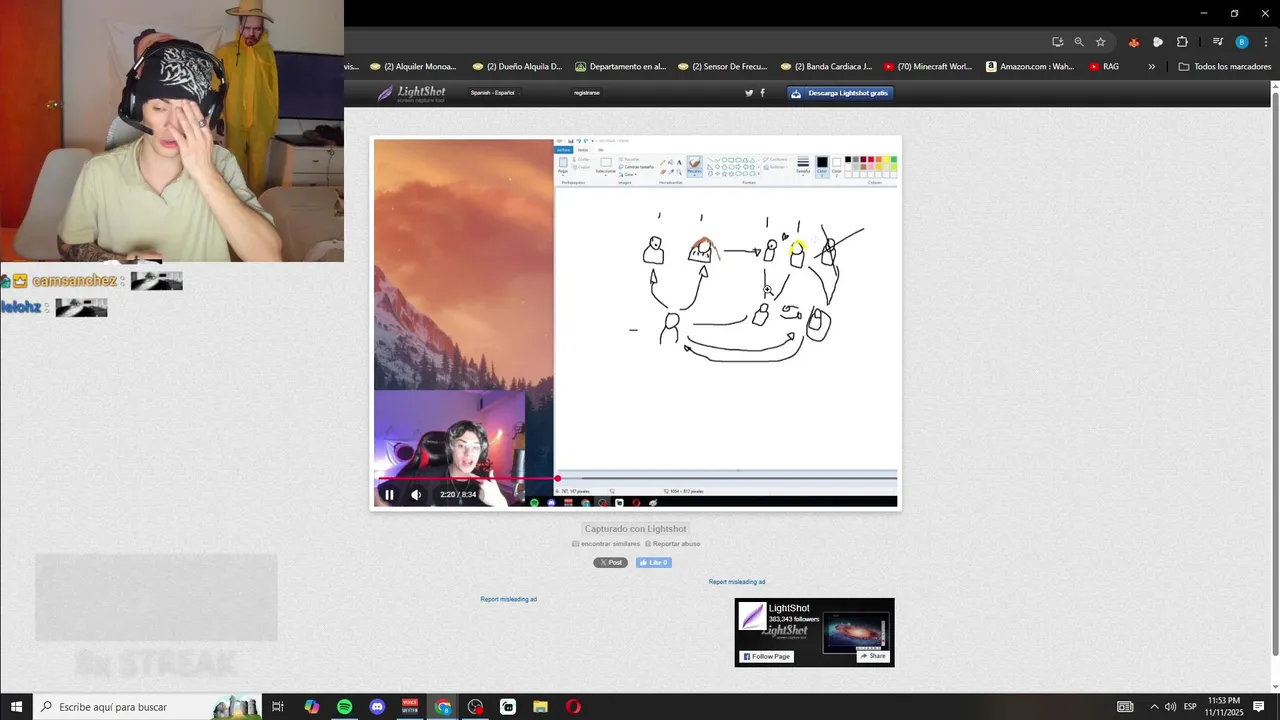Open the Windows notification center
Screen dimensions: 1280x720
(1259, 707)
